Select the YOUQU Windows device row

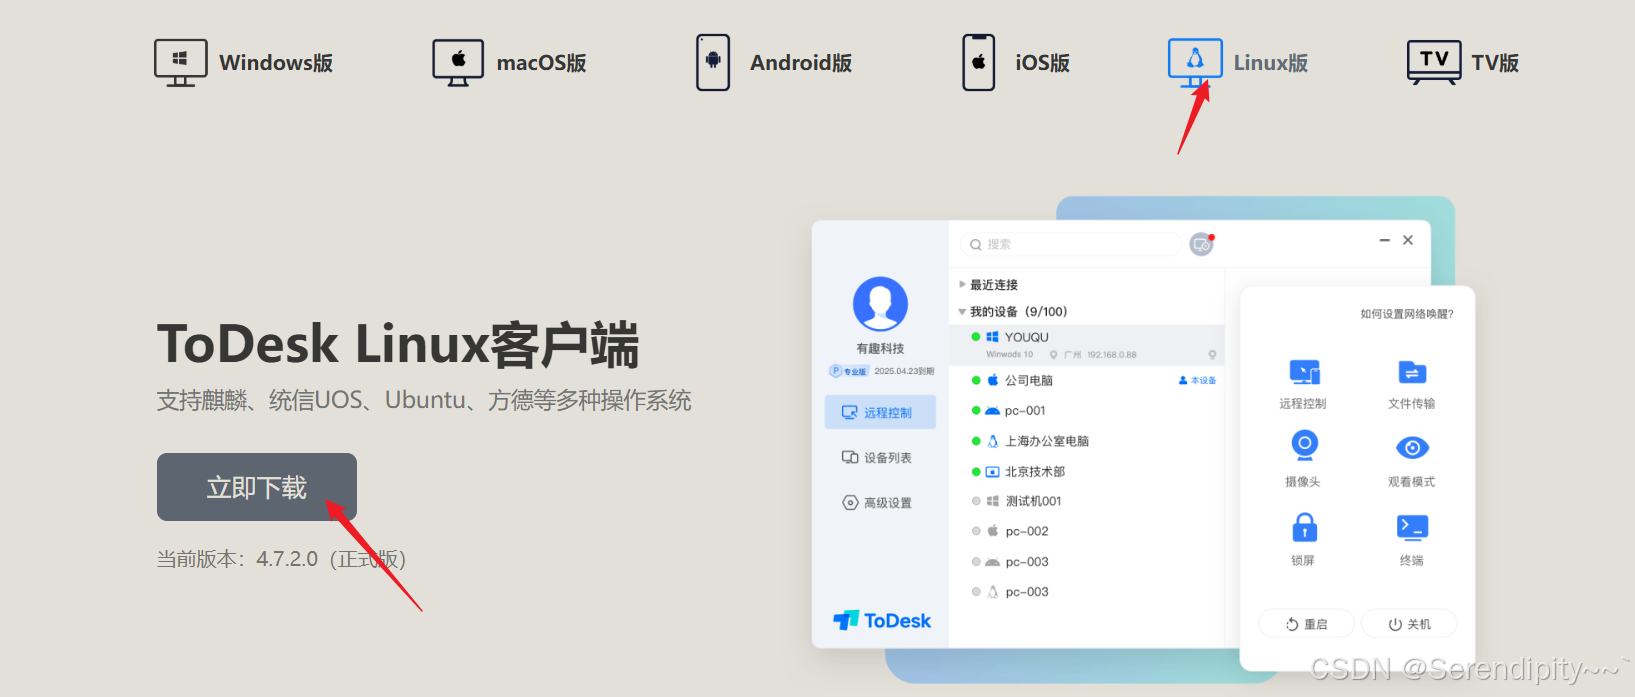(x=1087, y=345)
